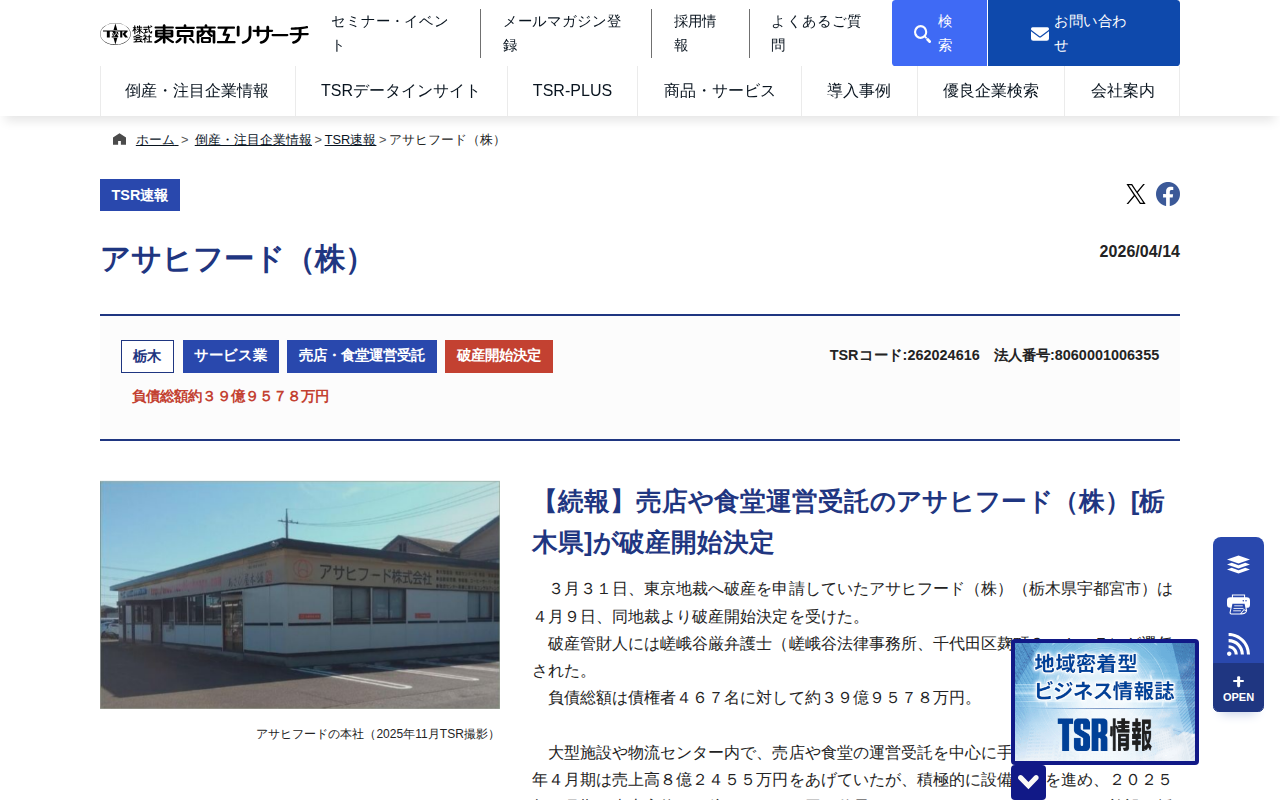The image size is (1280, 800).
Task: Click the blue TSR速報 category badge
Action: [x=140, y=195]
